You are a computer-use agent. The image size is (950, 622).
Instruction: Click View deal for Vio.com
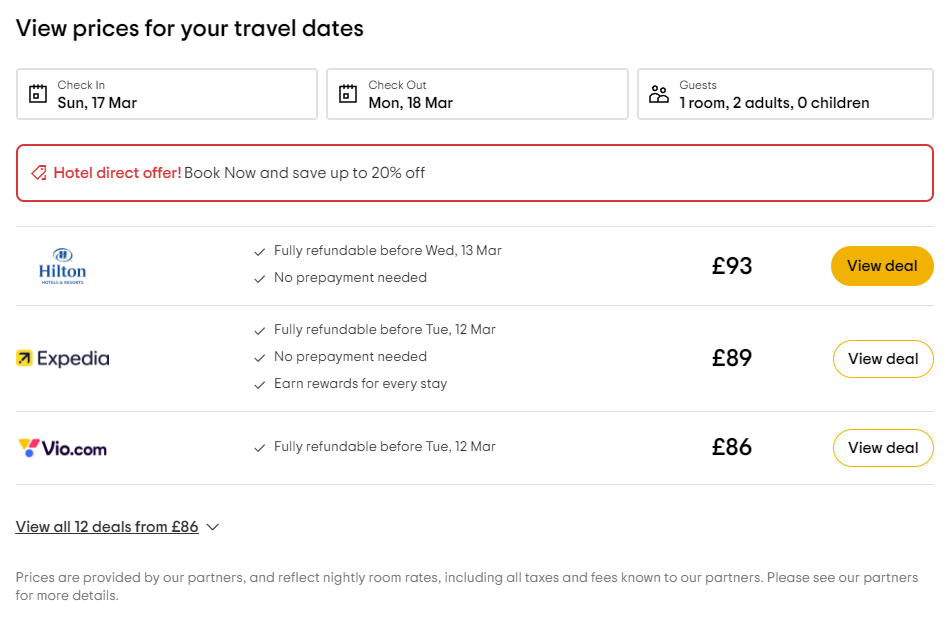[x=883, y=448]
